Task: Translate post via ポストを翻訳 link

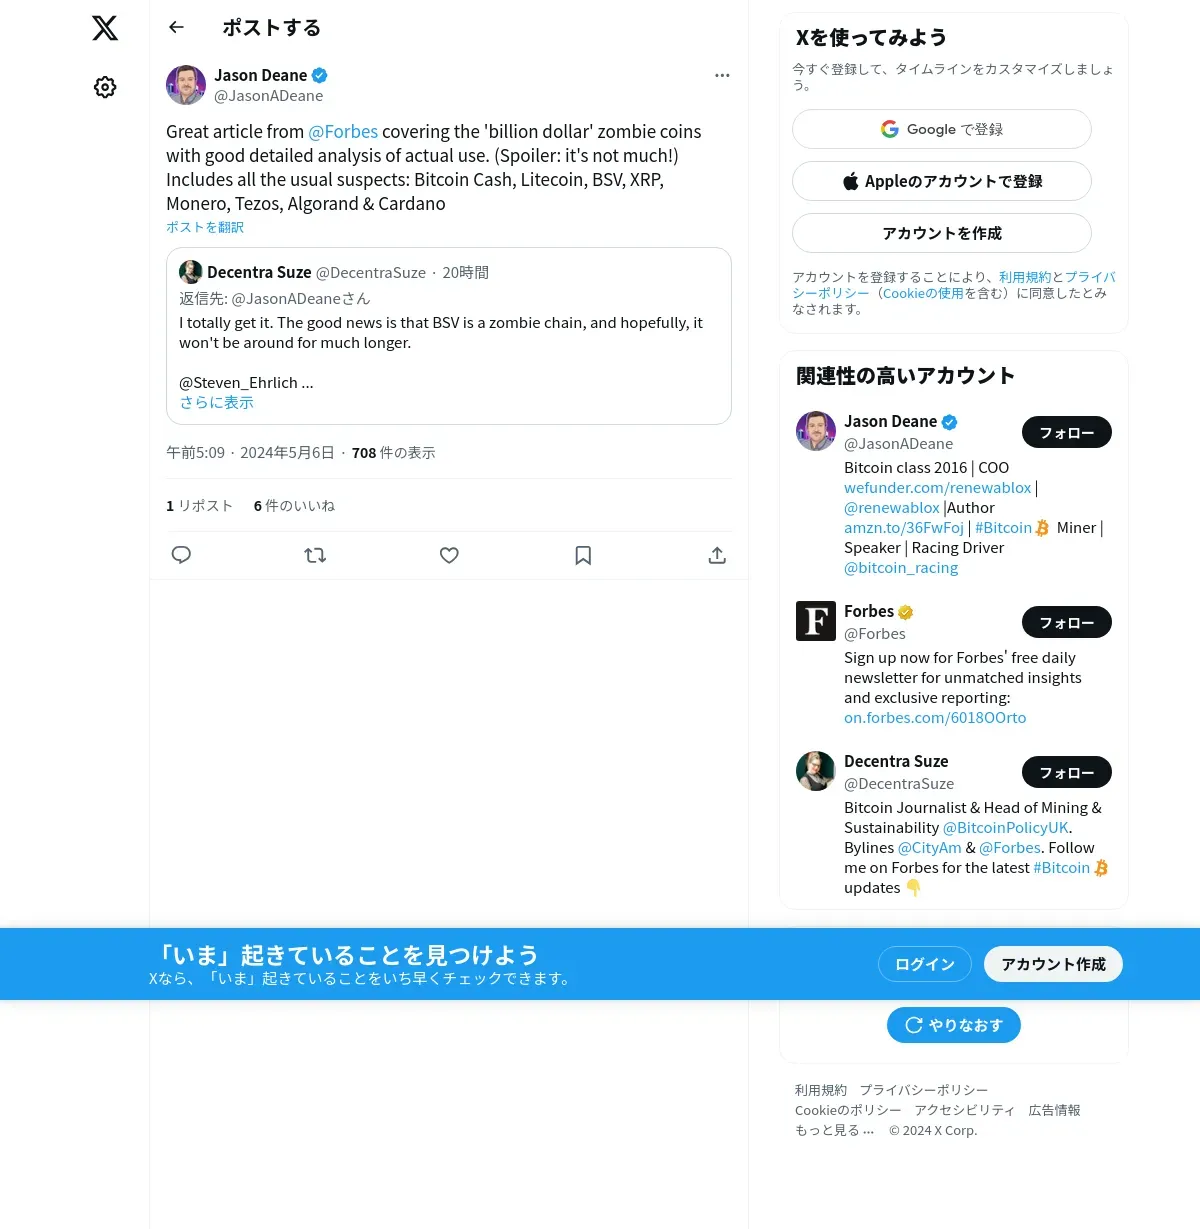Action: (x=205, y=227)
